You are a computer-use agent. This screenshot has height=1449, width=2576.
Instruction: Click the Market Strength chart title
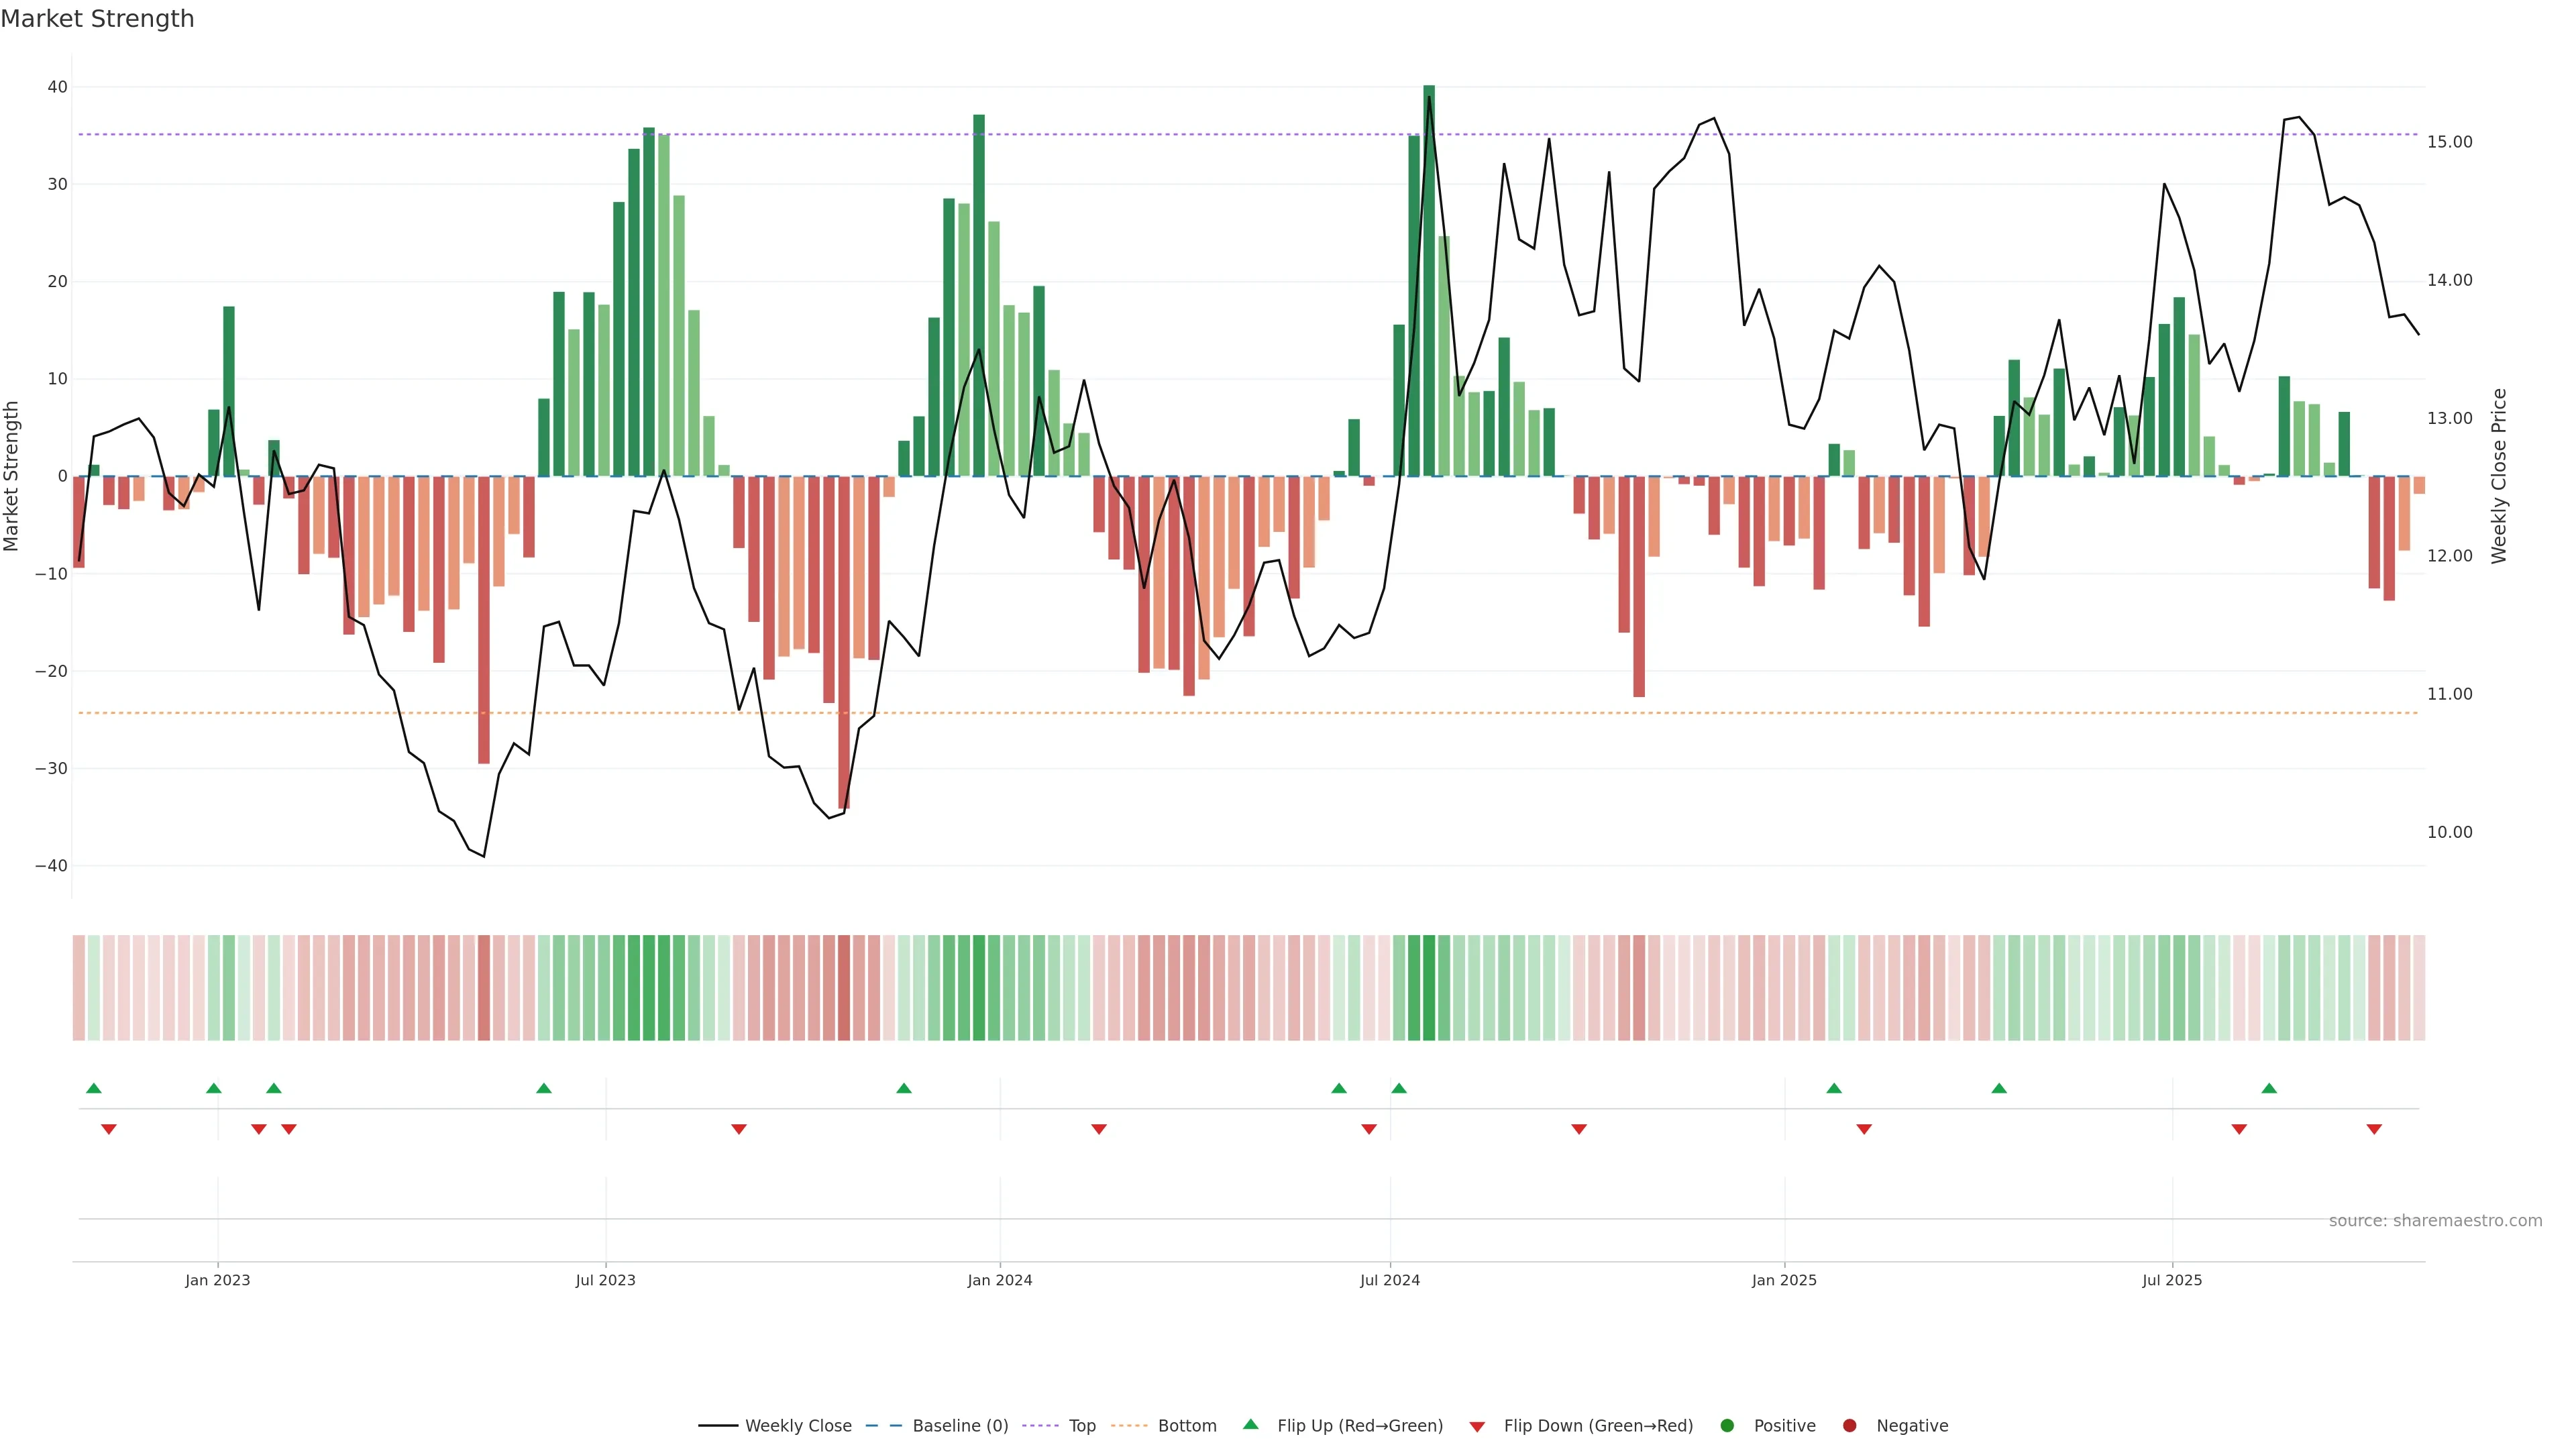point(97,19)
